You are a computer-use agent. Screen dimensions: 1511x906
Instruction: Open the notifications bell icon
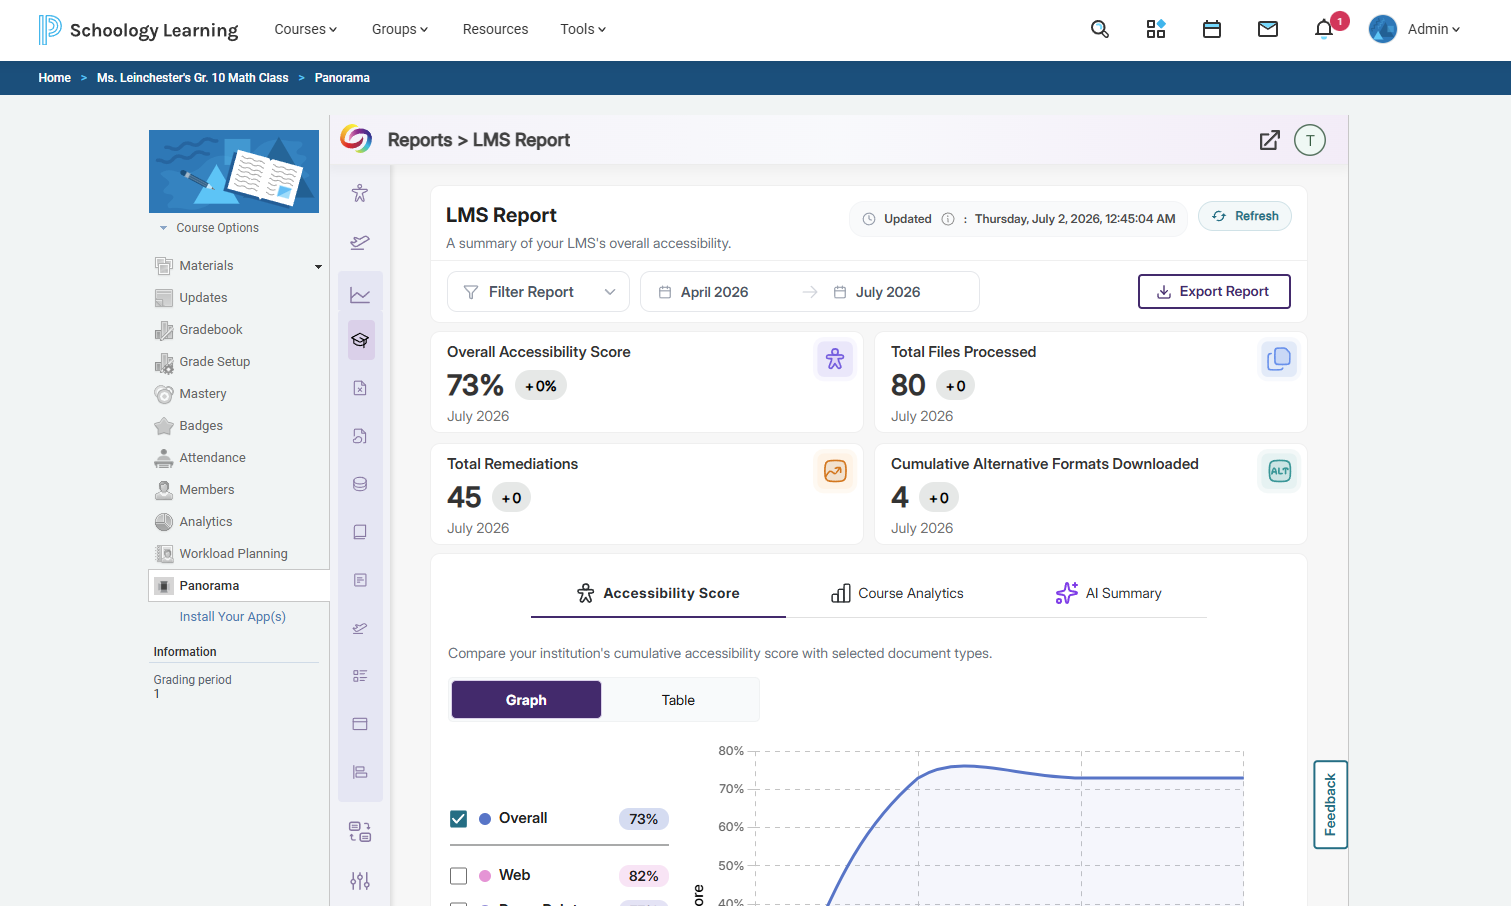1323,29
